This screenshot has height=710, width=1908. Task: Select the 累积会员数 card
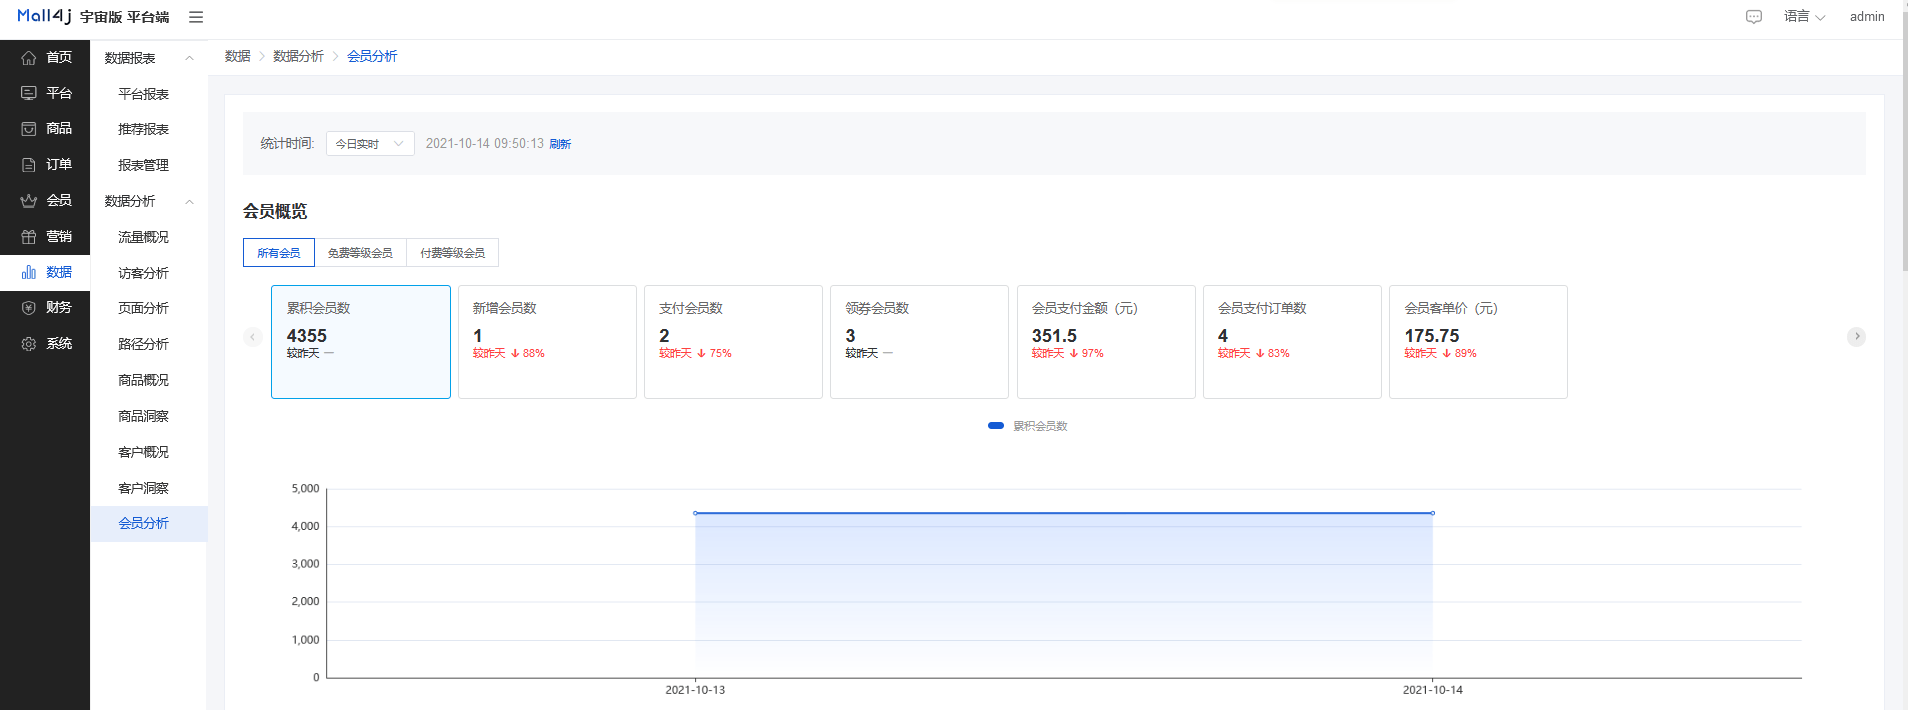pos(361,342)
